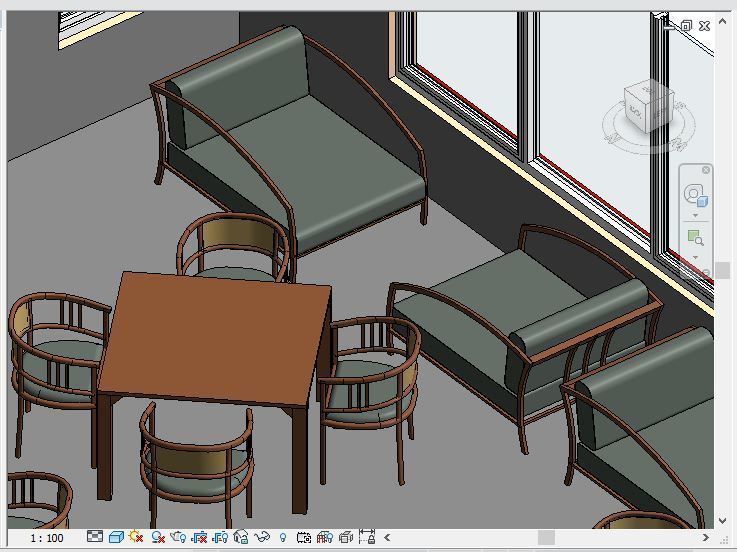Click the Reveal Hidden Elements lightbulb
737x552 pixels.
tap(283, 537)
